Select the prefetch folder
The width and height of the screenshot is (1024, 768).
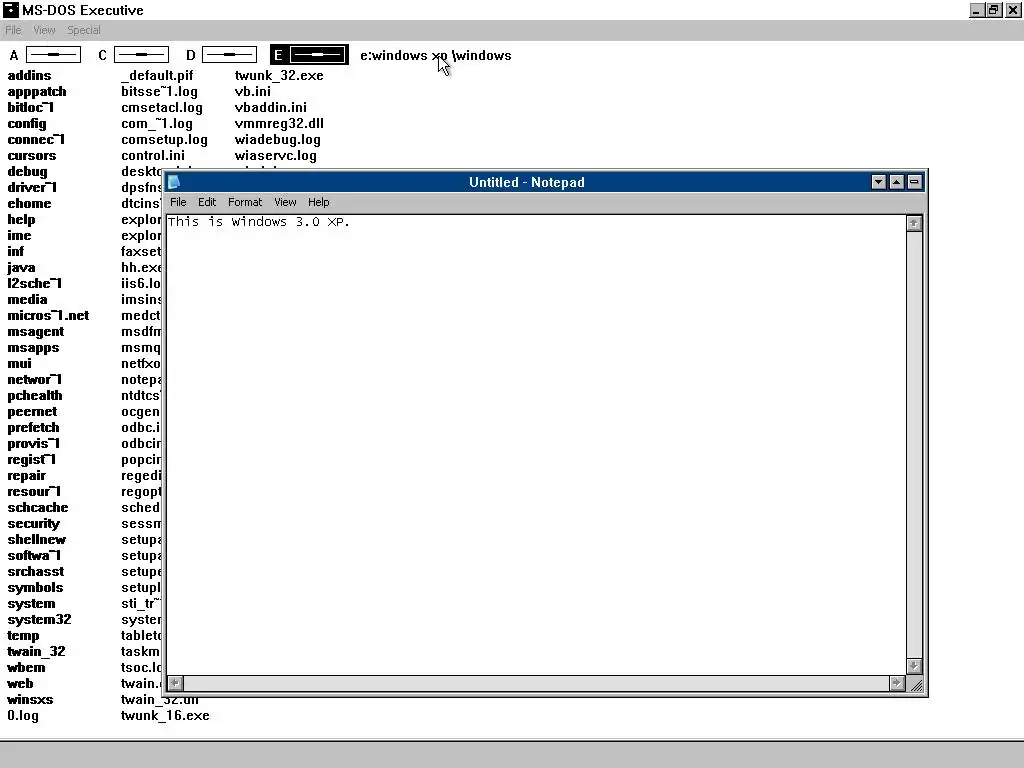(x=33, y=428)
